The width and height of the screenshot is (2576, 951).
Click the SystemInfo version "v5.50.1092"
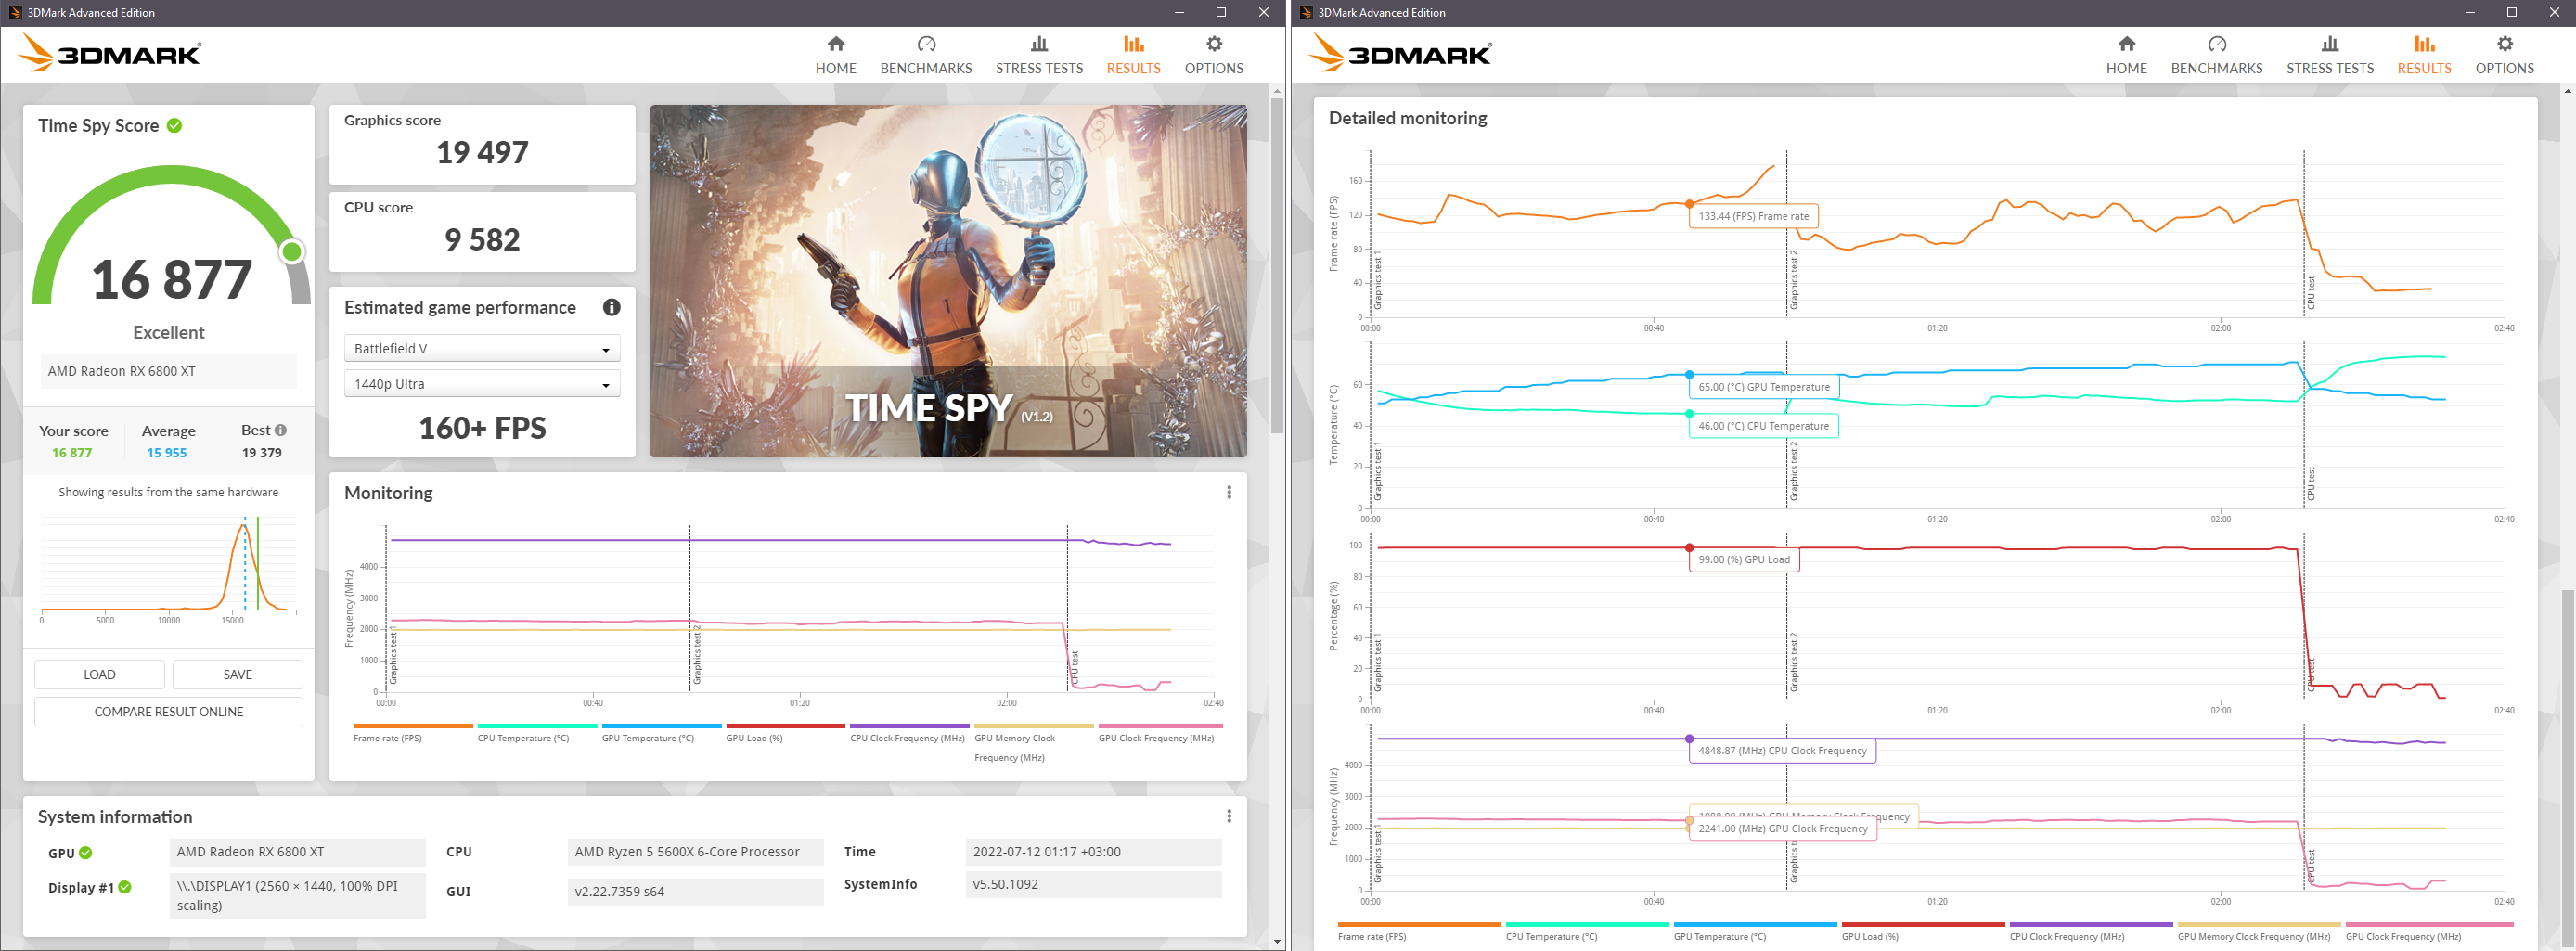click(x=1093, y=884)
